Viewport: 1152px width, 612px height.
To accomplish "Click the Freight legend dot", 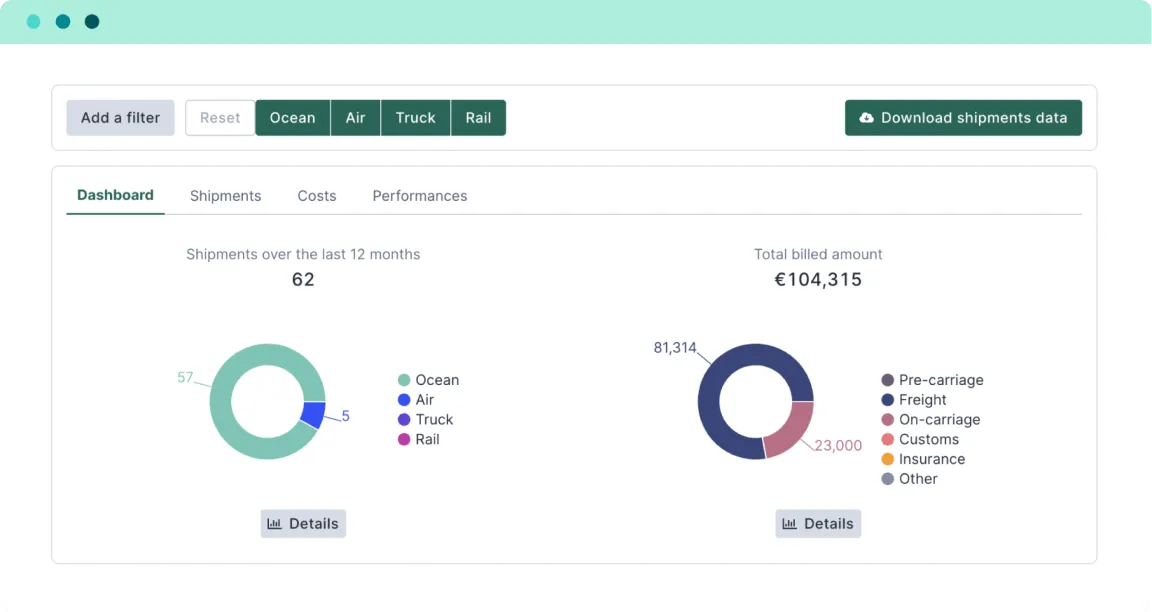I will click(888, 400).
